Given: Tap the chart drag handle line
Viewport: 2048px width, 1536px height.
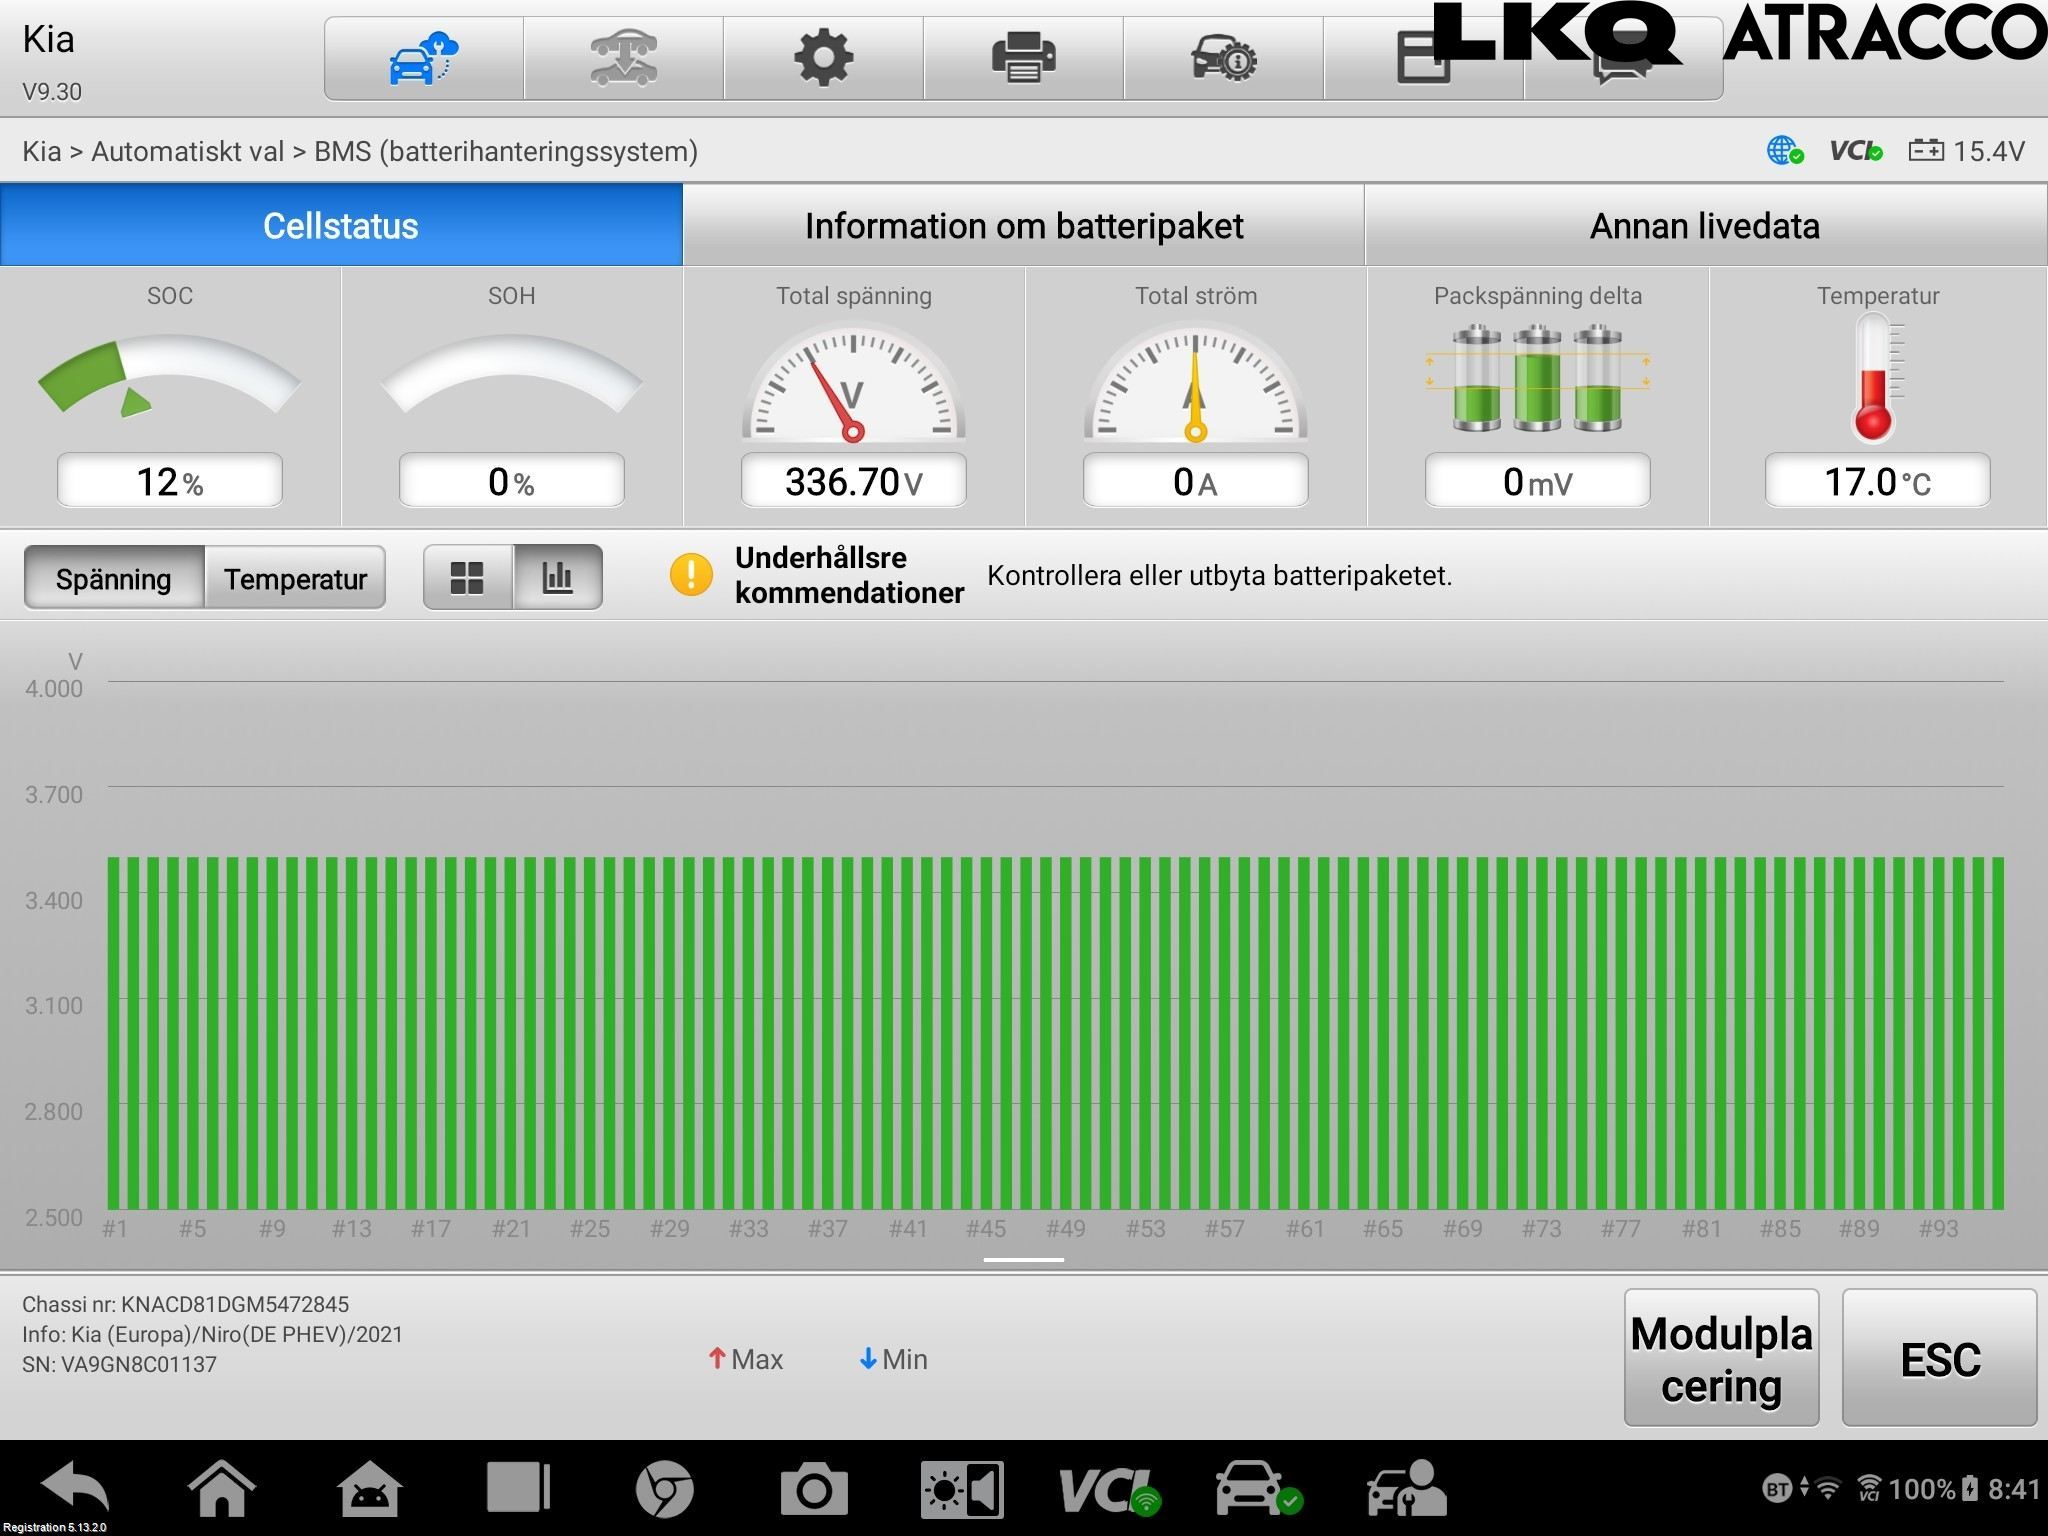Looking at the screenshot, I should click(x=1024, y=1260).
